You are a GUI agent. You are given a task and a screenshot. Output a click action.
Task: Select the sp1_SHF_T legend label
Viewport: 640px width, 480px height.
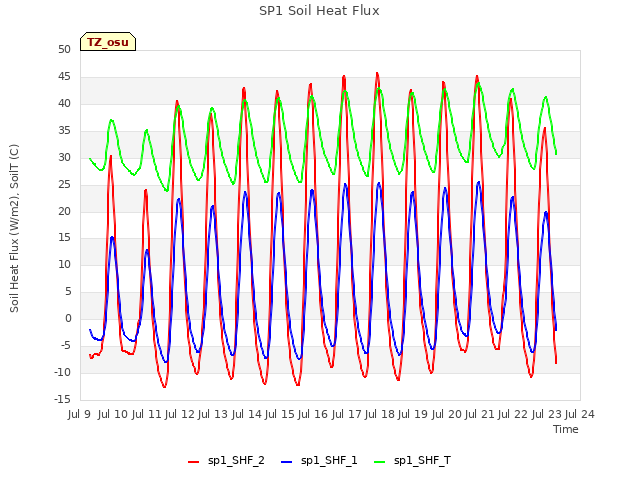coord(422,460)
